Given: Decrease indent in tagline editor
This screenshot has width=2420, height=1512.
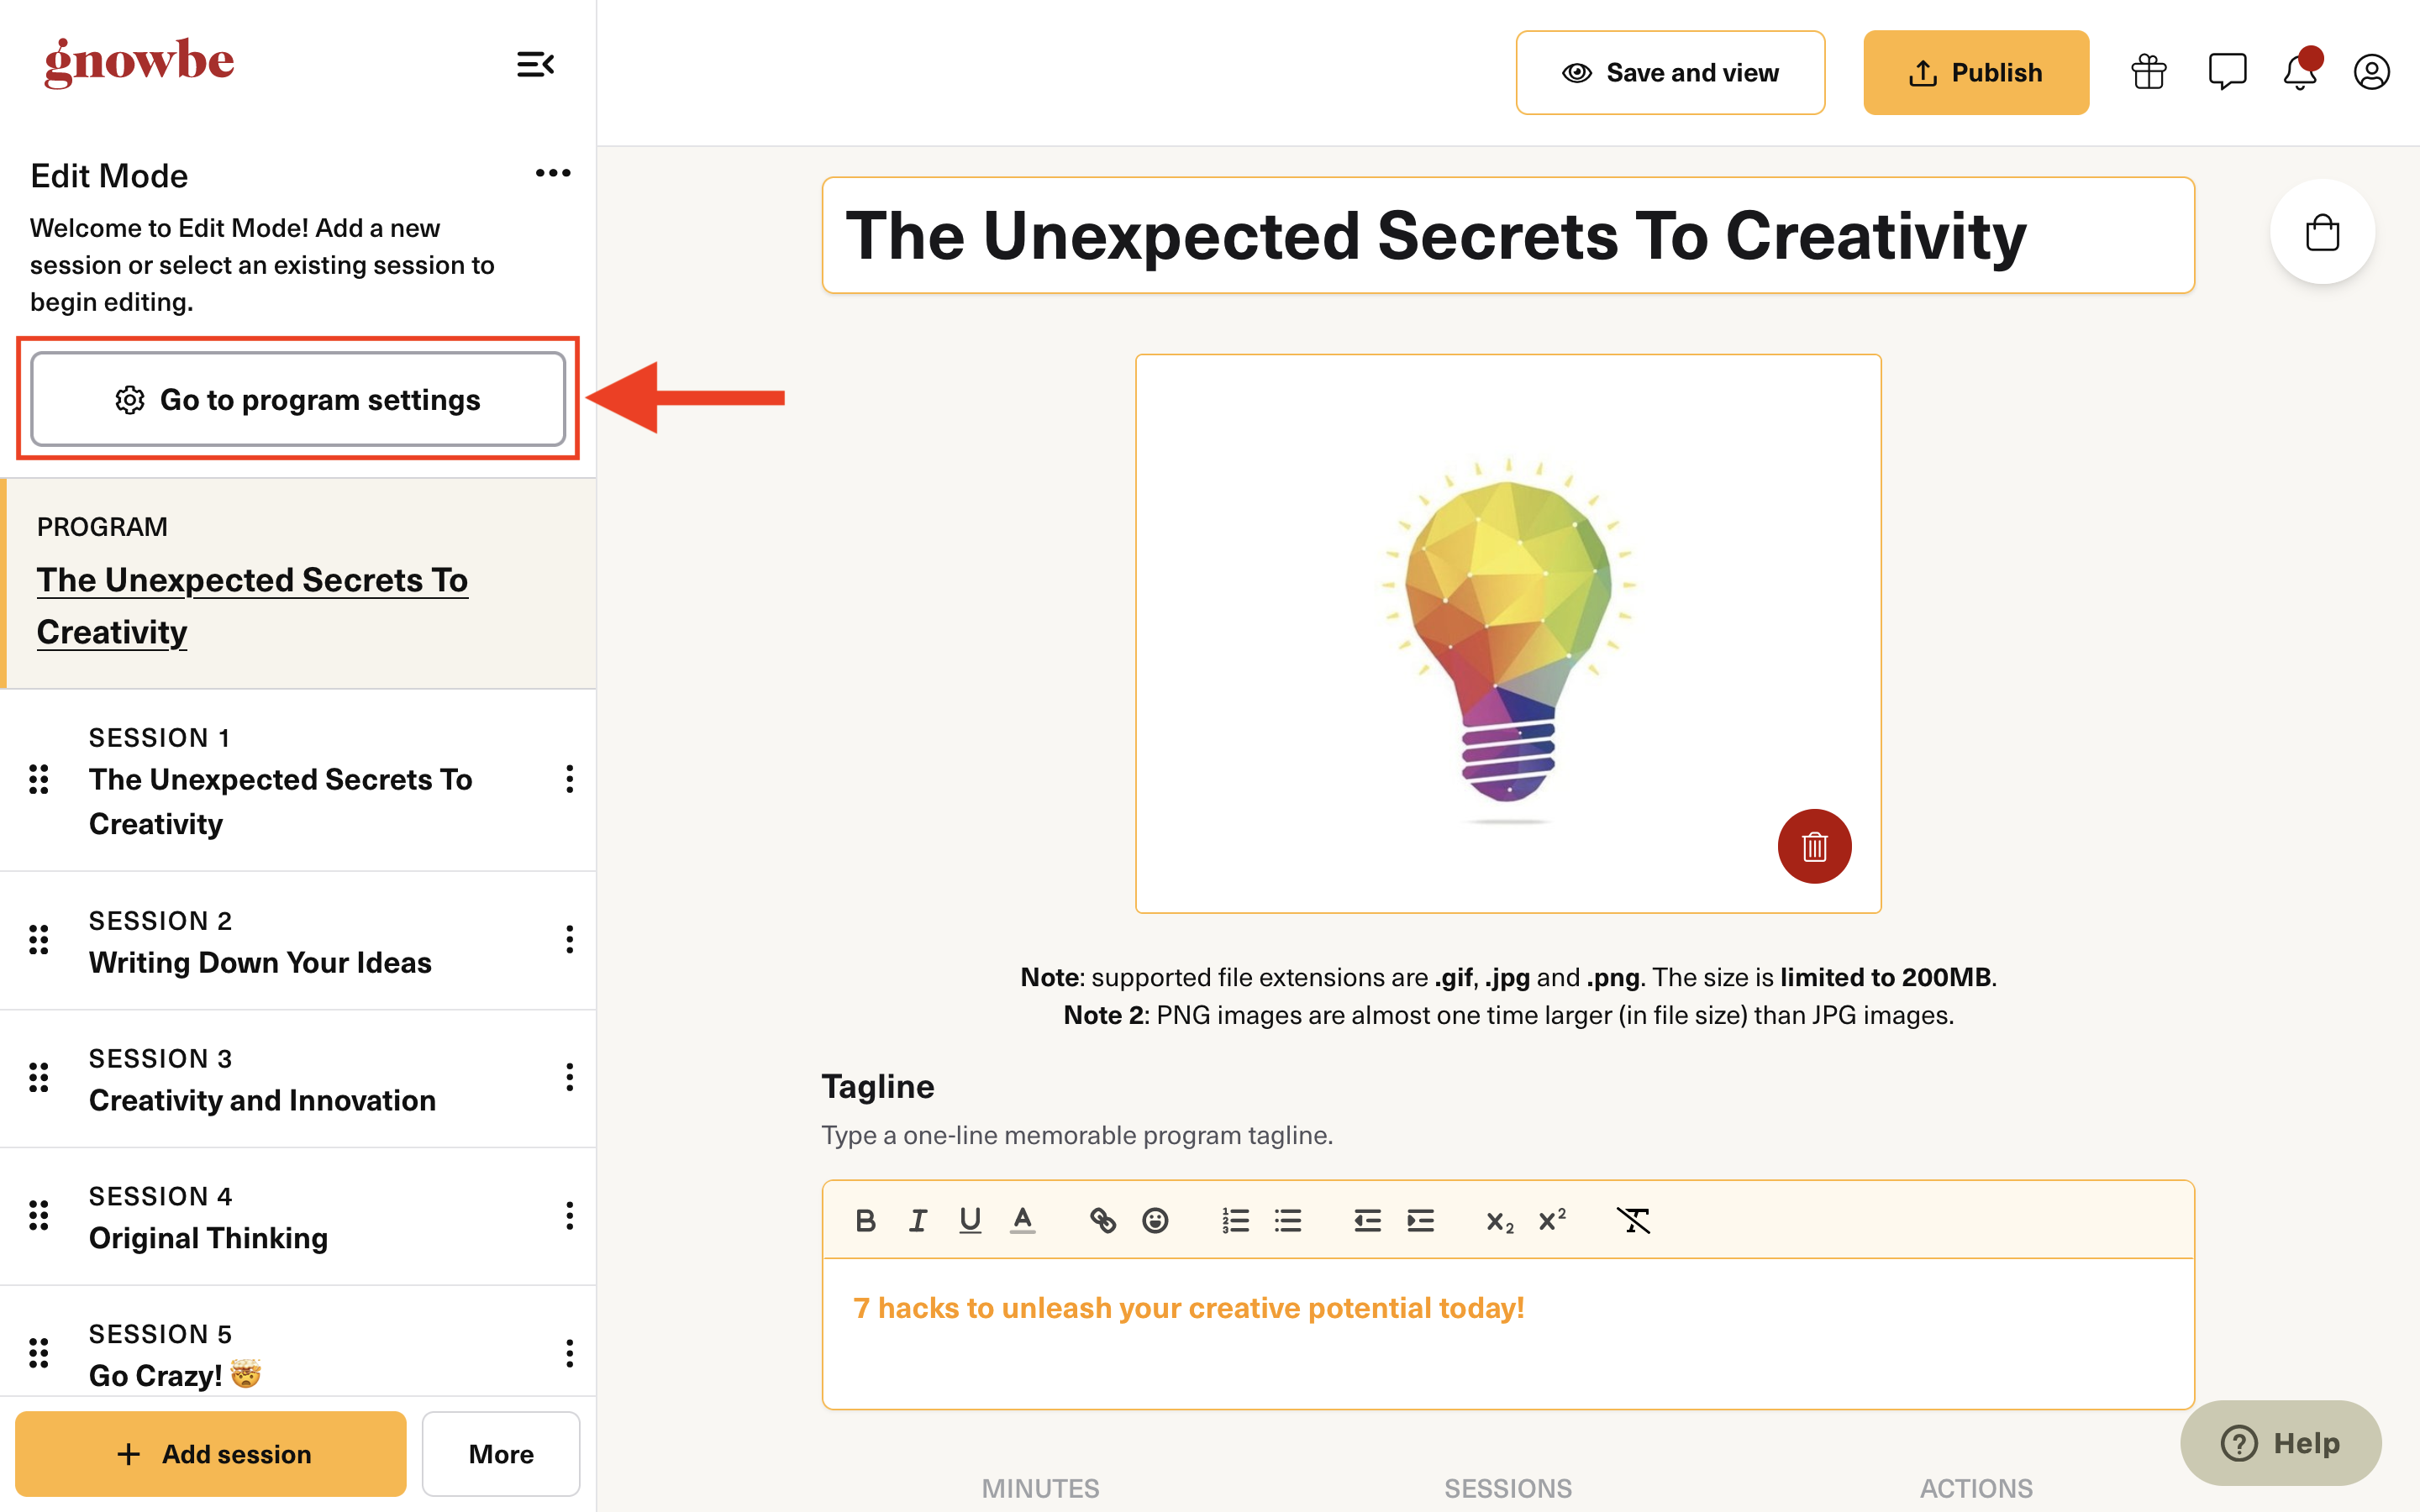Looking at the screenshot, I should [1368, 1221].
